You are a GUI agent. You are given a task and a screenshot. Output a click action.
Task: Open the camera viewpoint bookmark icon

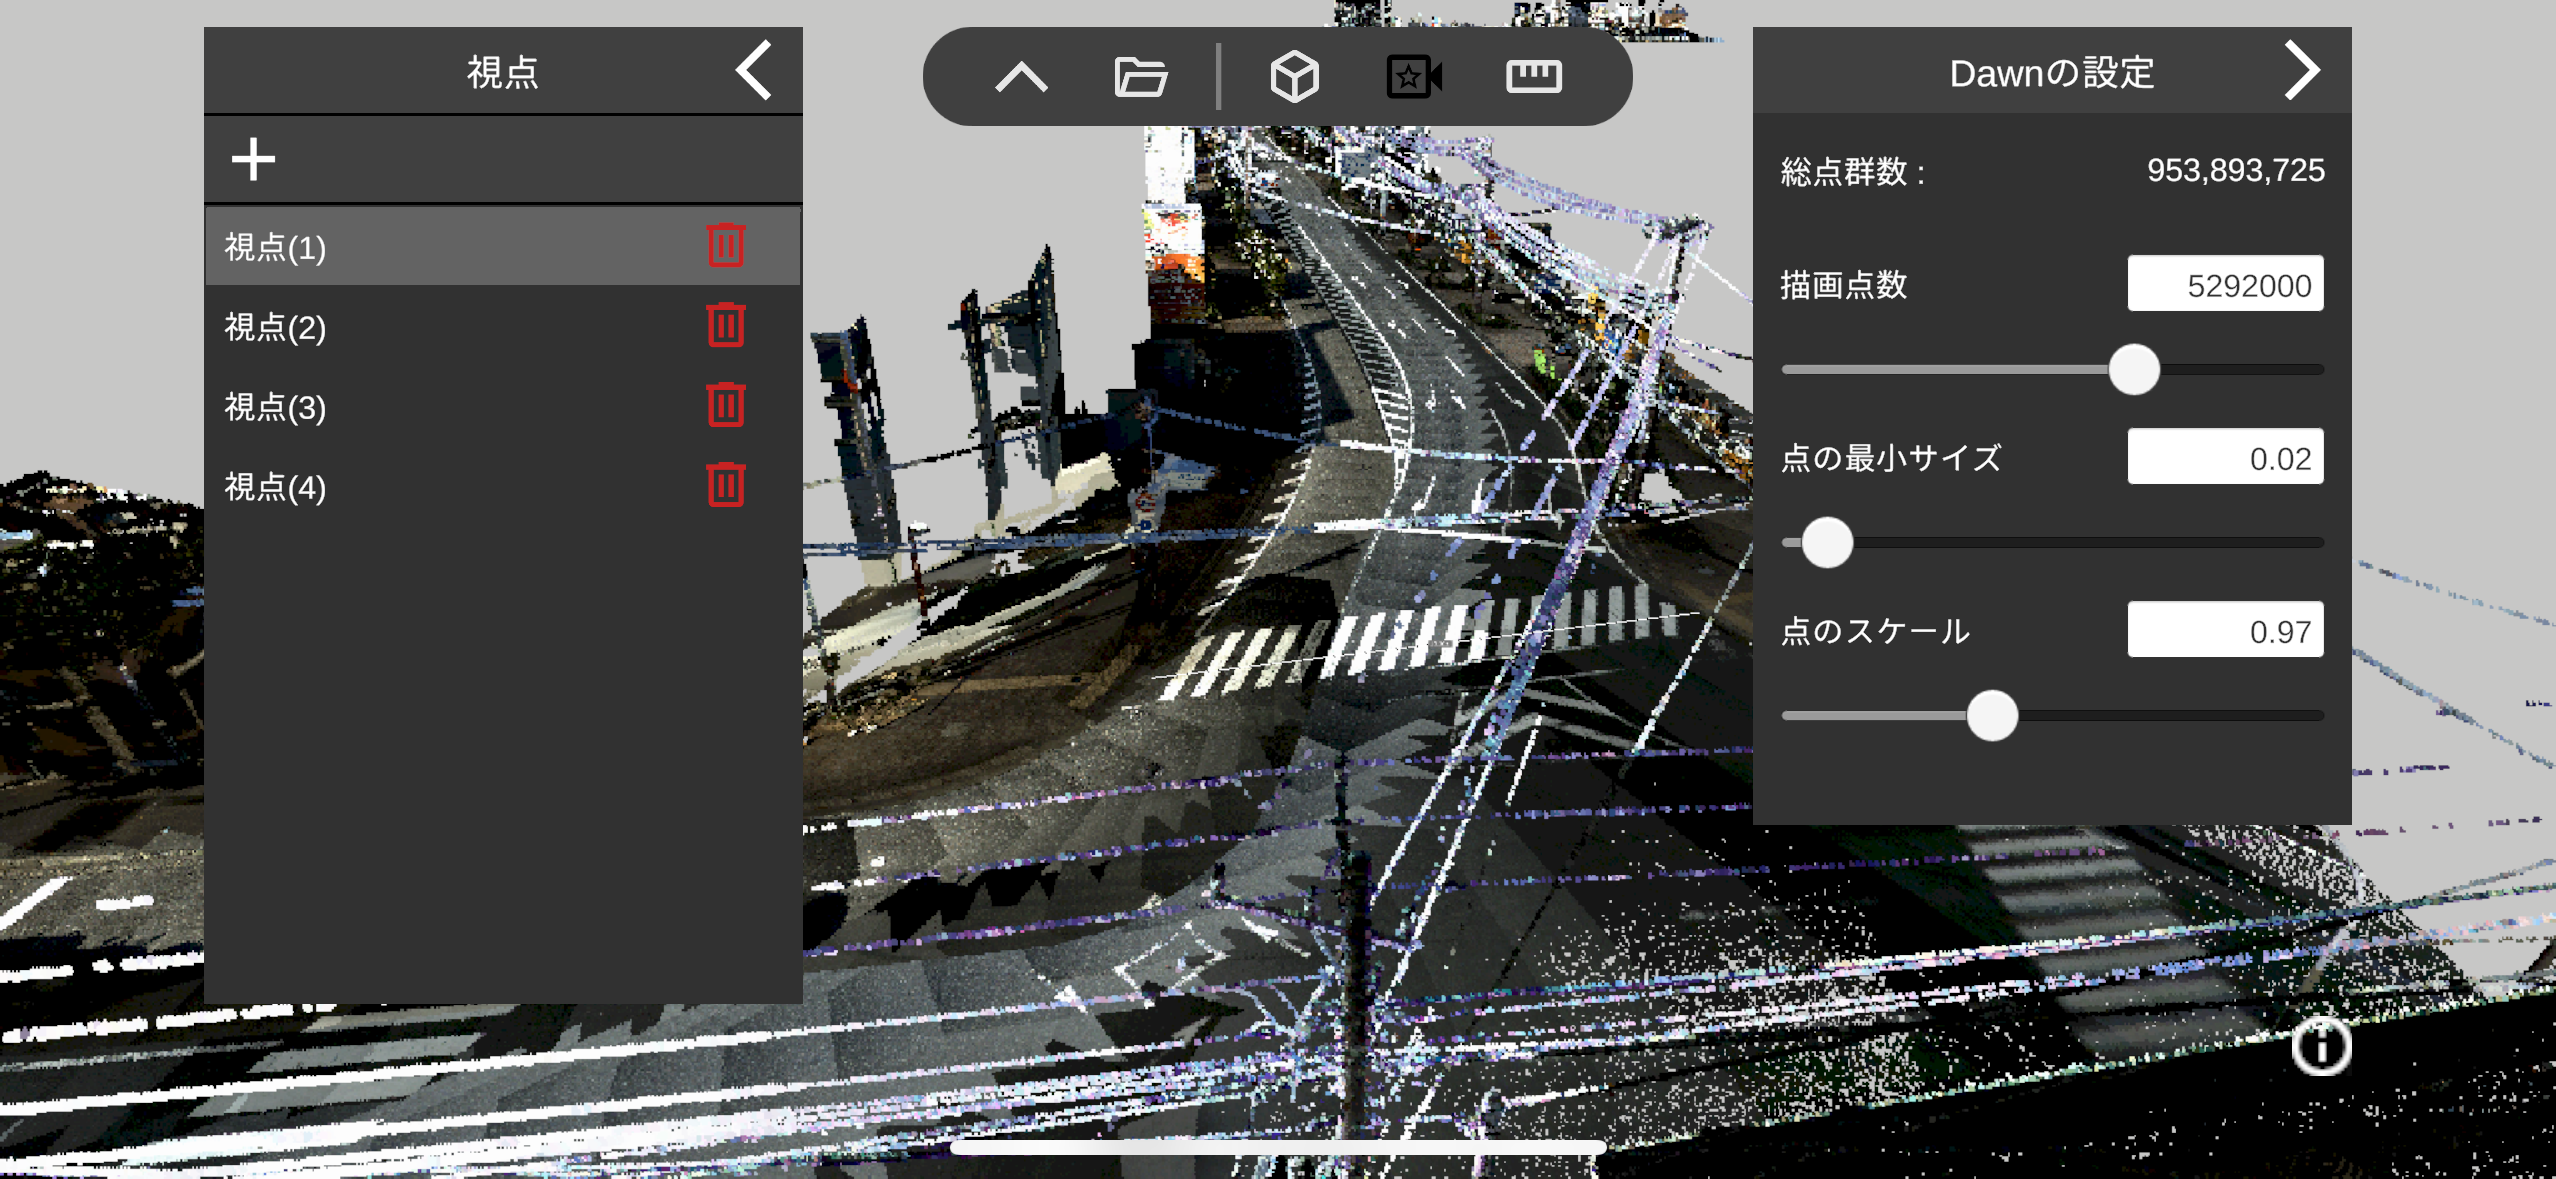(1413, 76)
